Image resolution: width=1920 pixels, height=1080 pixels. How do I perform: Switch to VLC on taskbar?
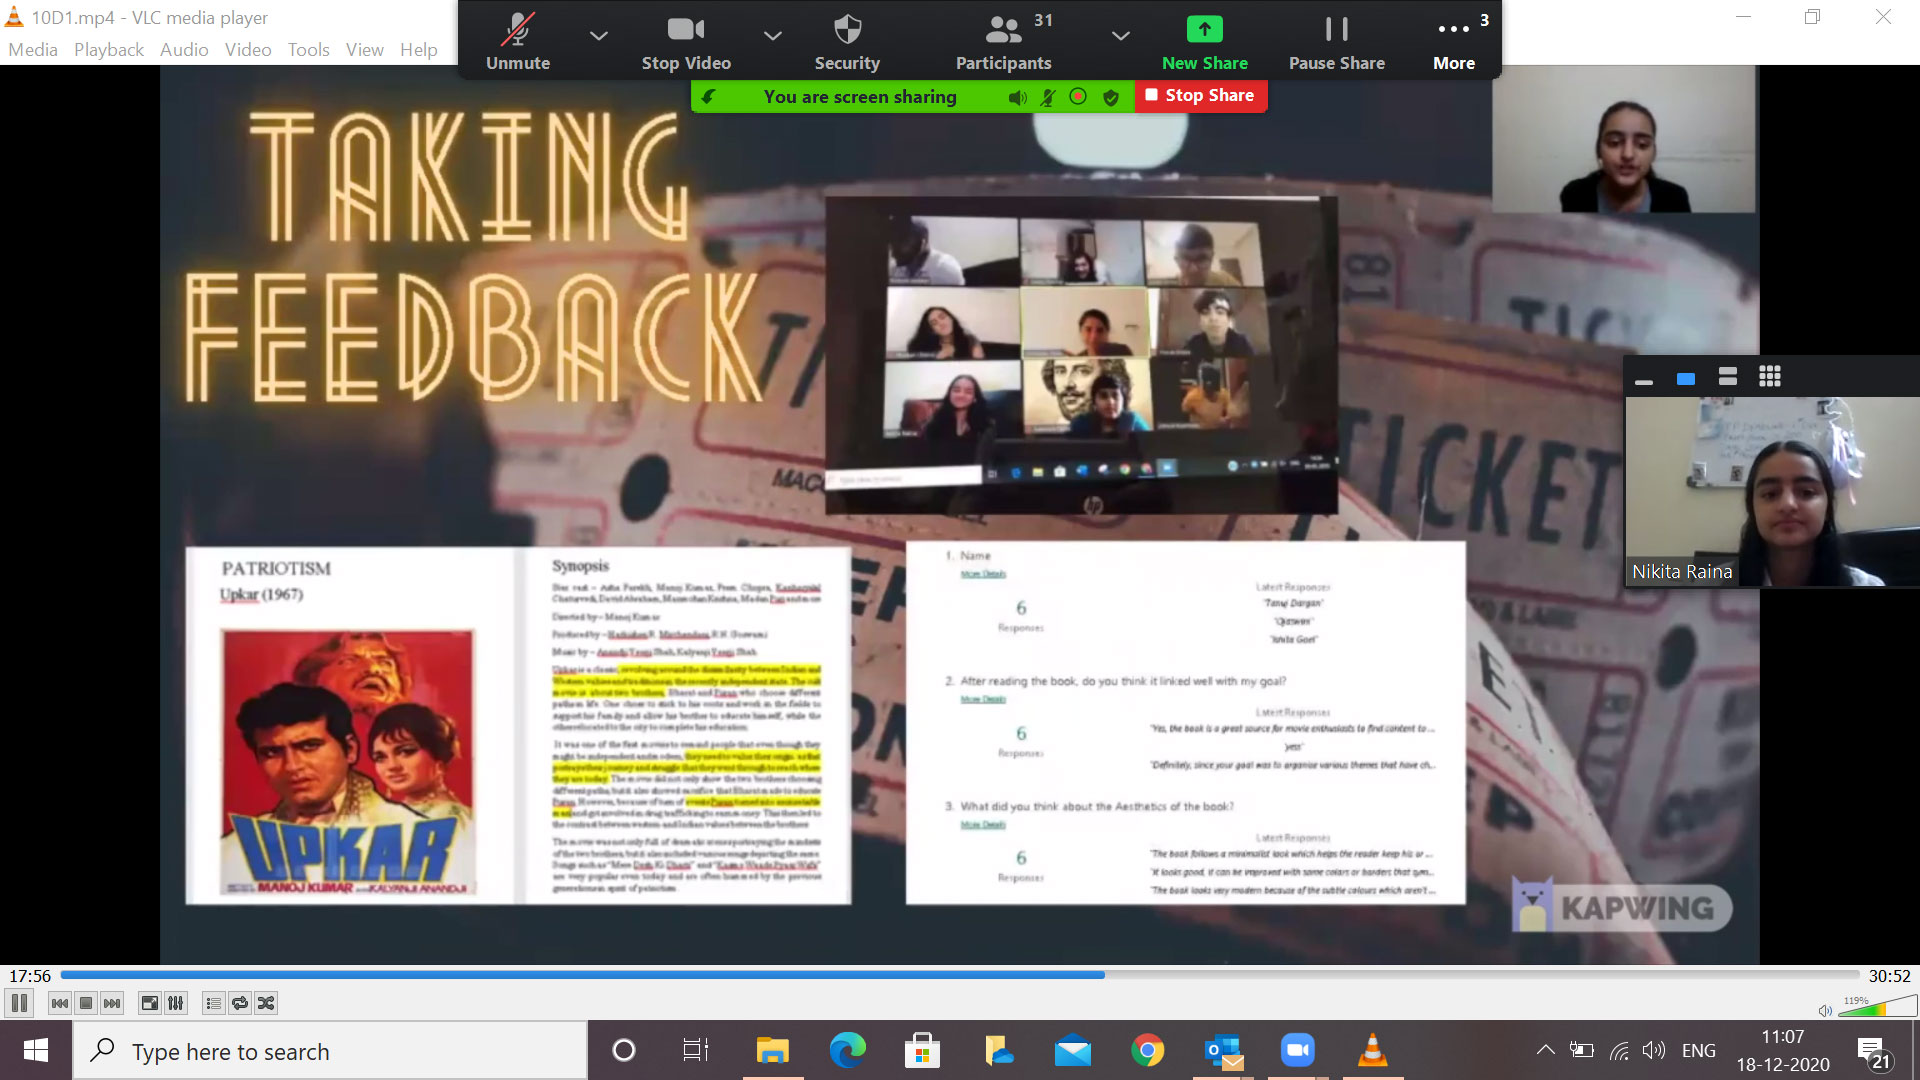click(1373, 1051)
